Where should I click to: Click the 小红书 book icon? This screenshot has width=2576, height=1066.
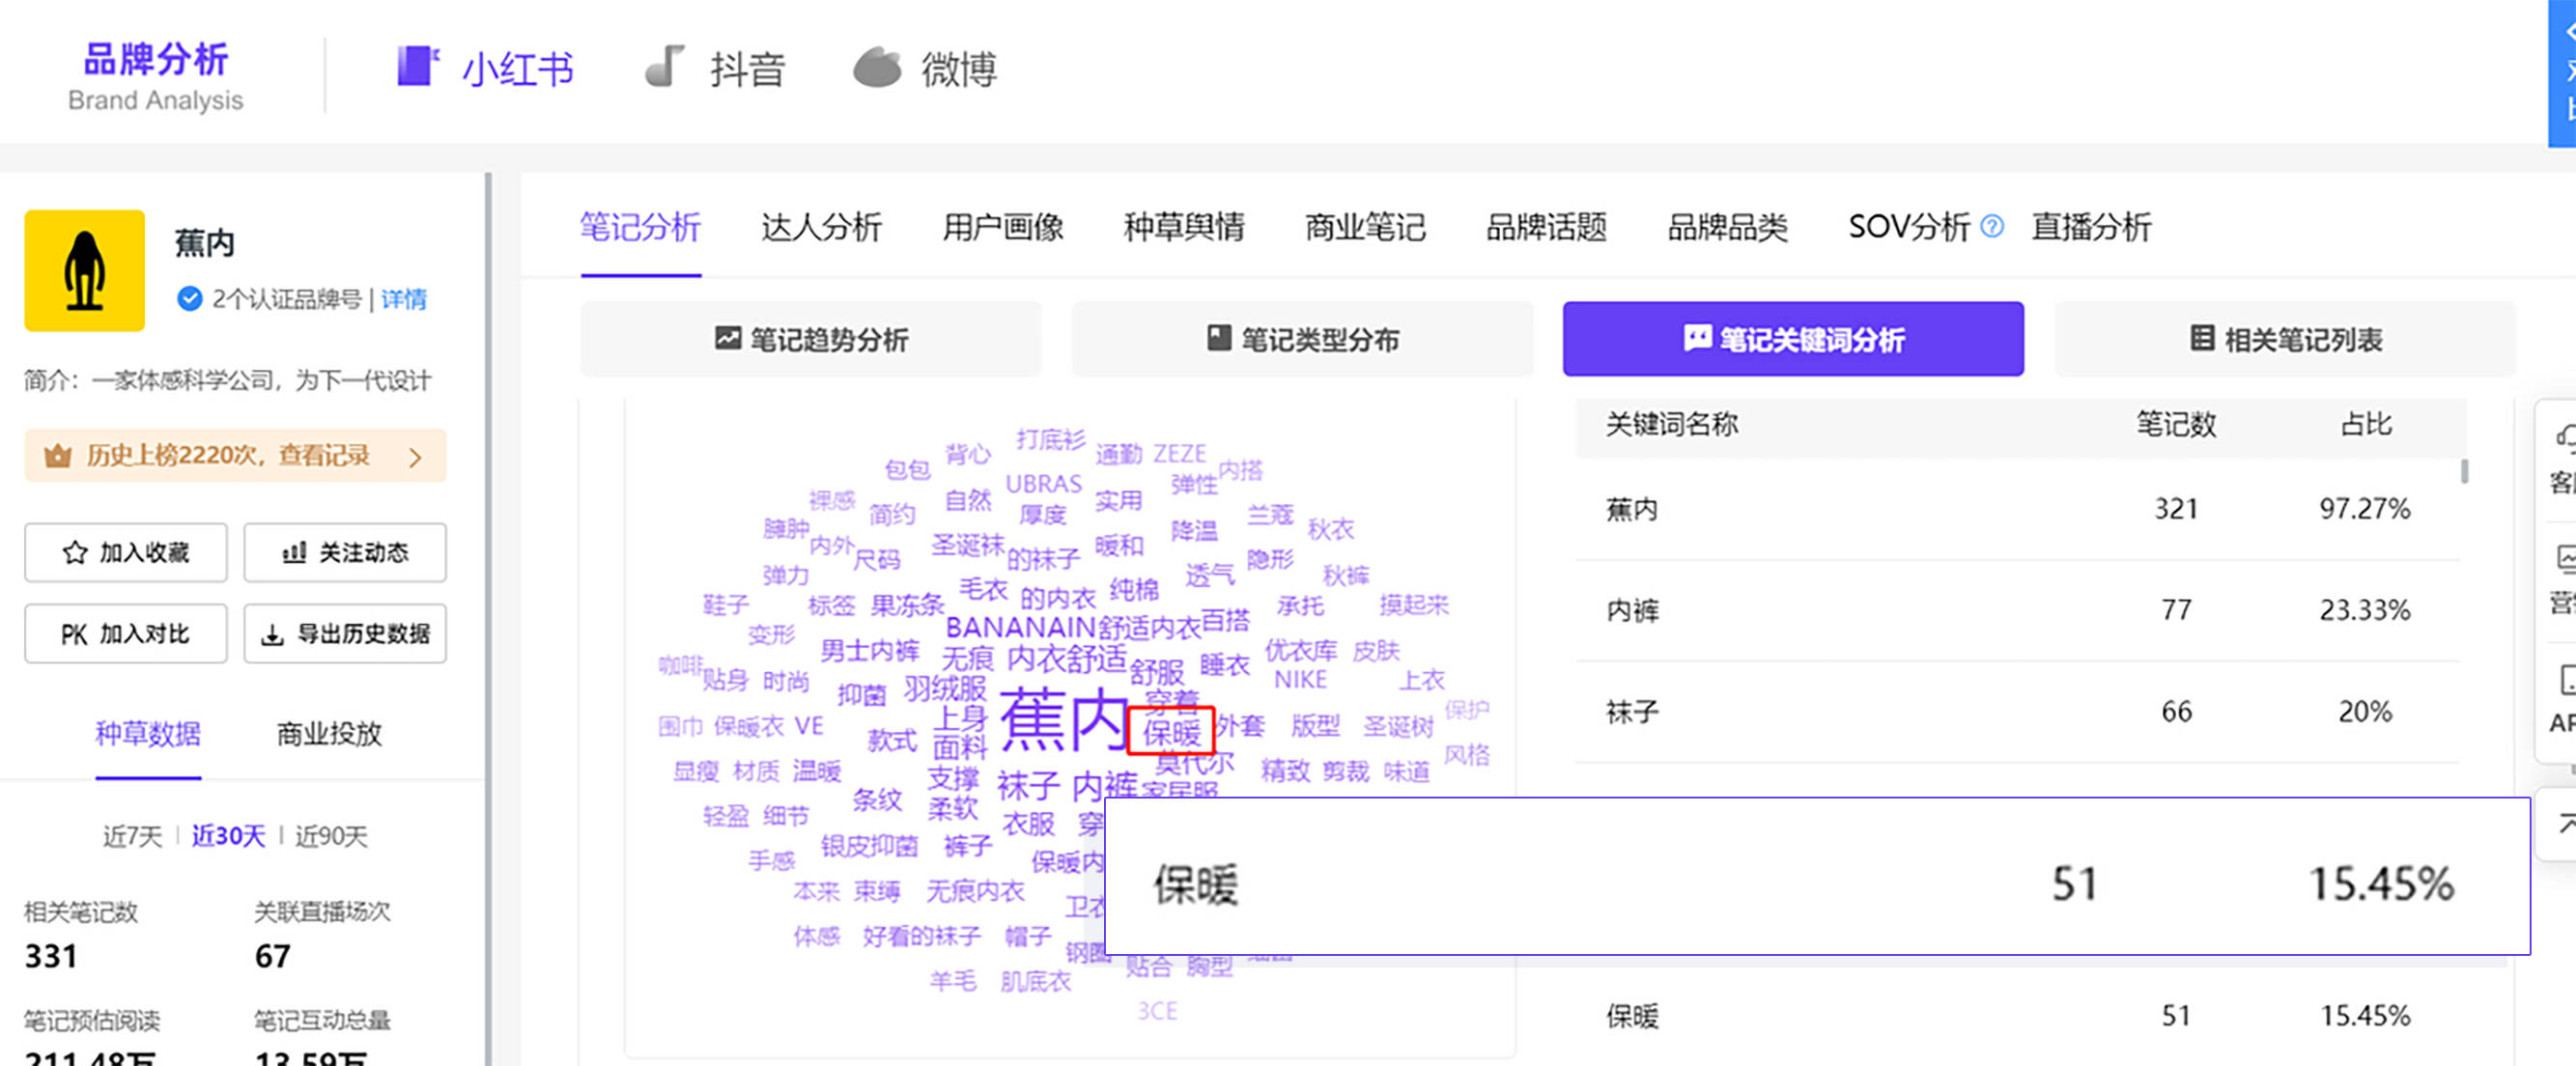418,66
